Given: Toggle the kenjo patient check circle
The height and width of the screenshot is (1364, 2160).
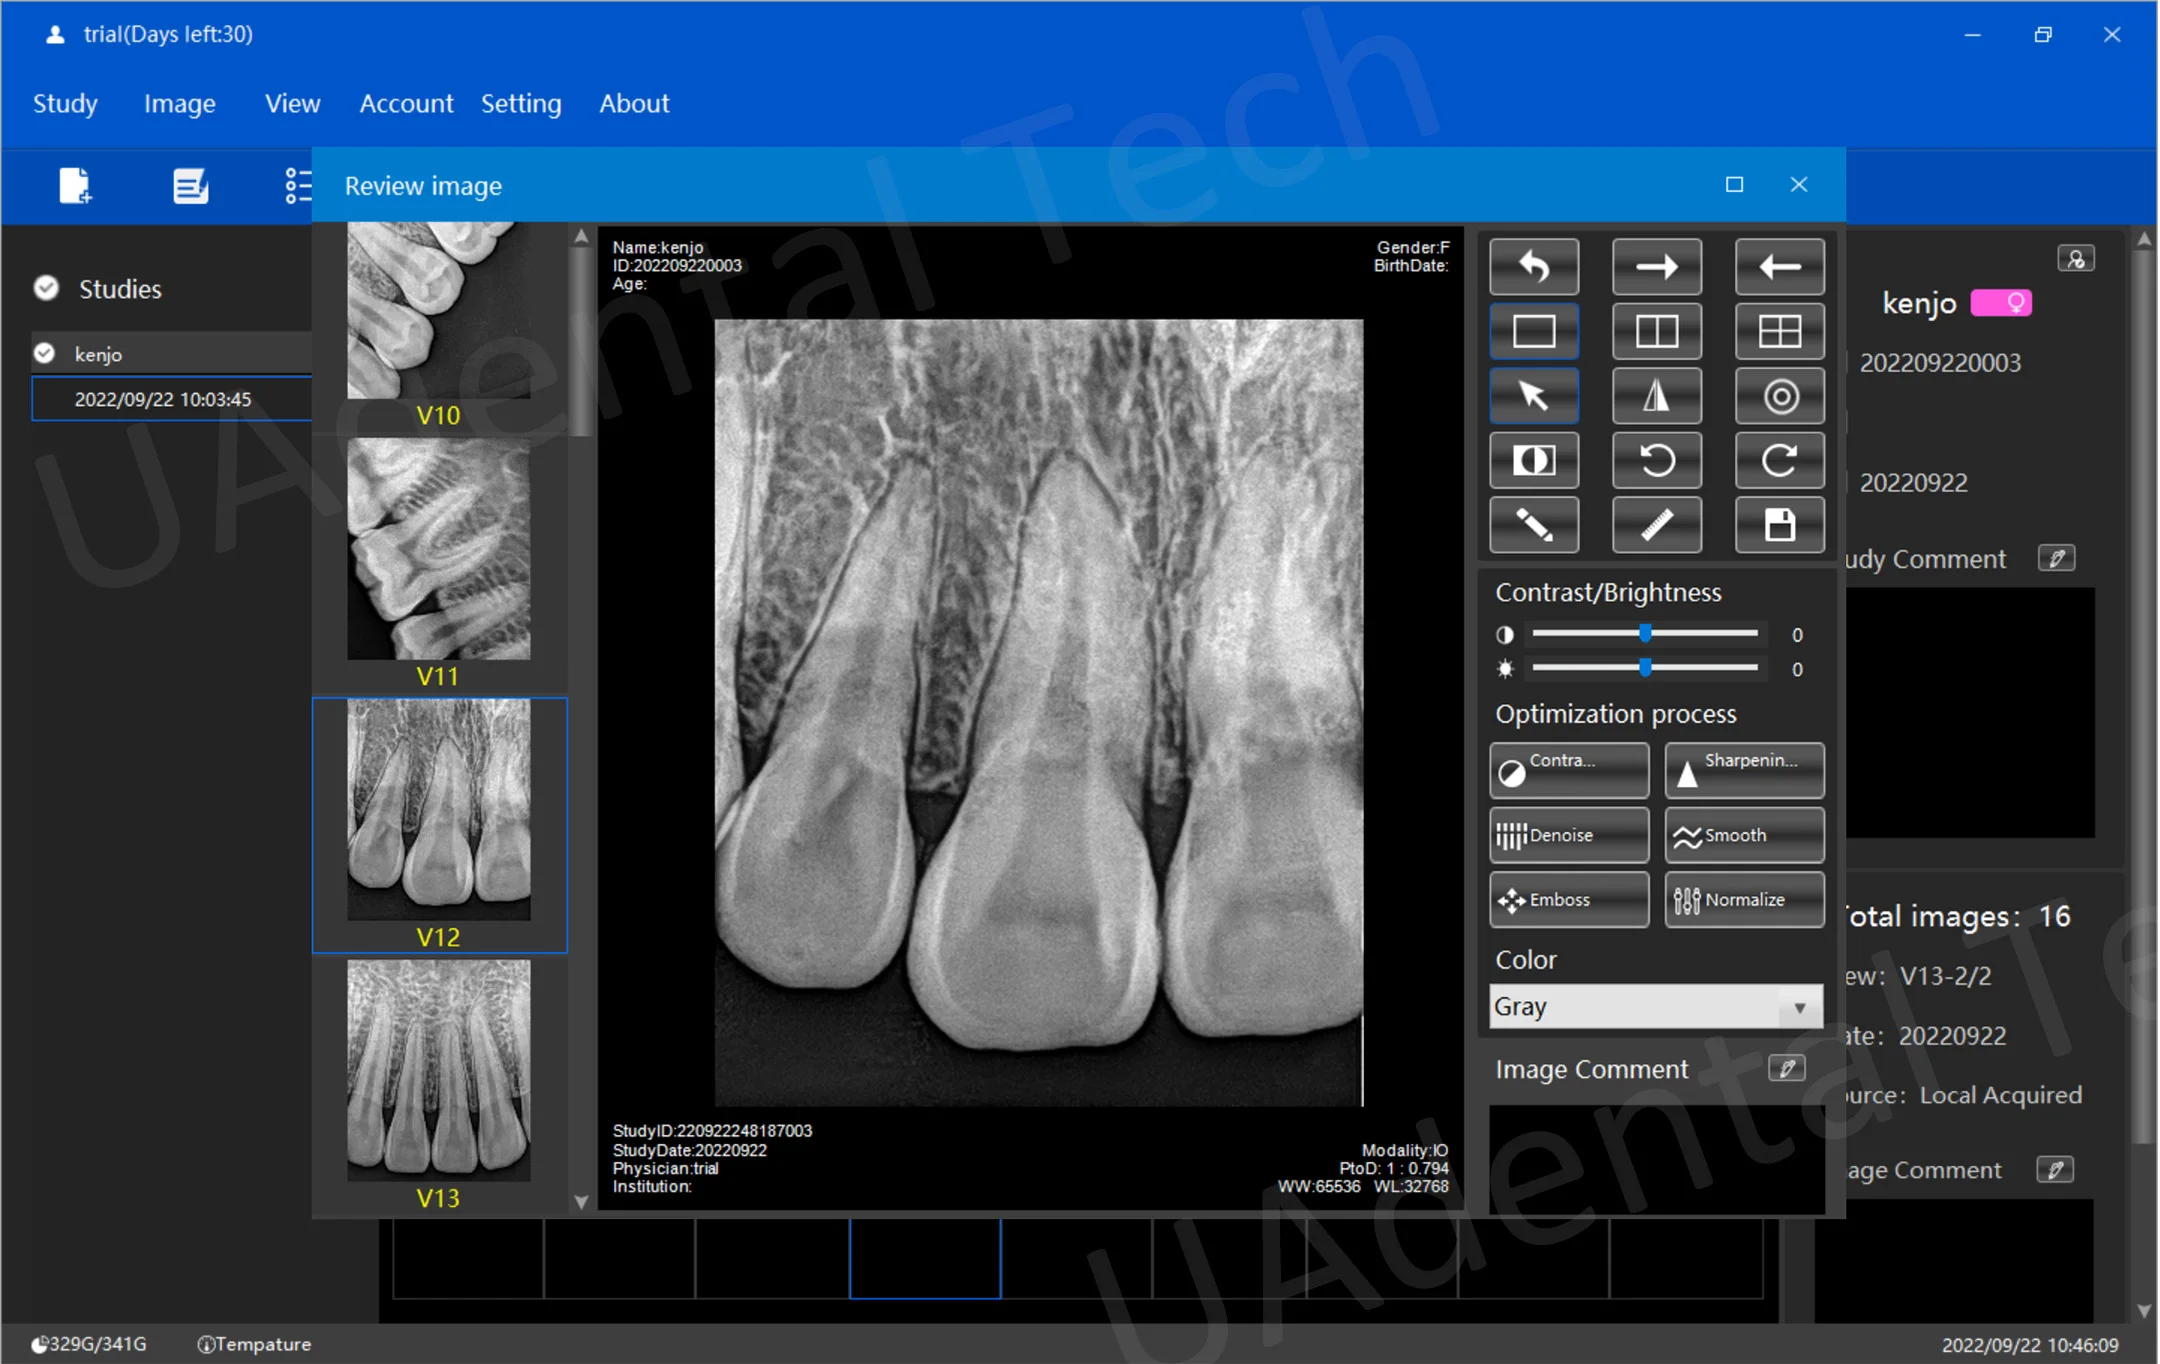Looking at the screenshot, I should 44,353.
